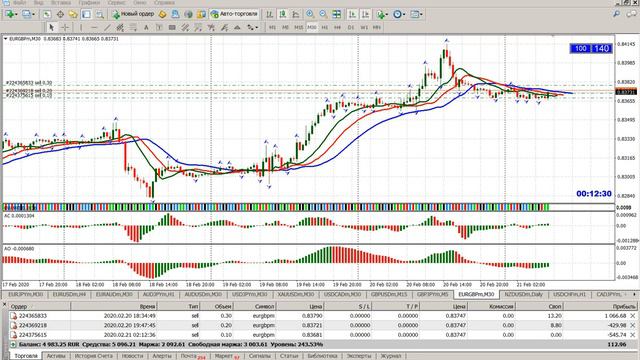
Task: Sort orders by Прибыль column header
Action: 601,306
